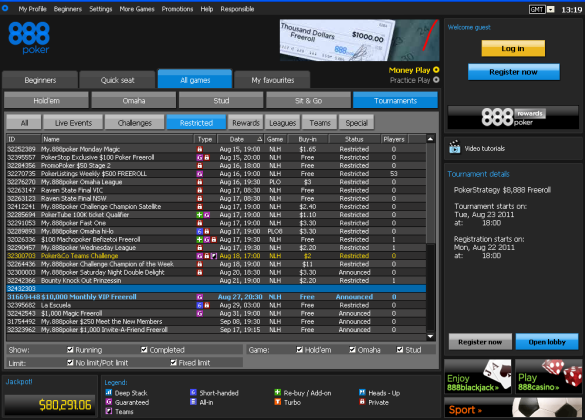
Task: Open the 888 poker rewards banner
Action: 513,117
